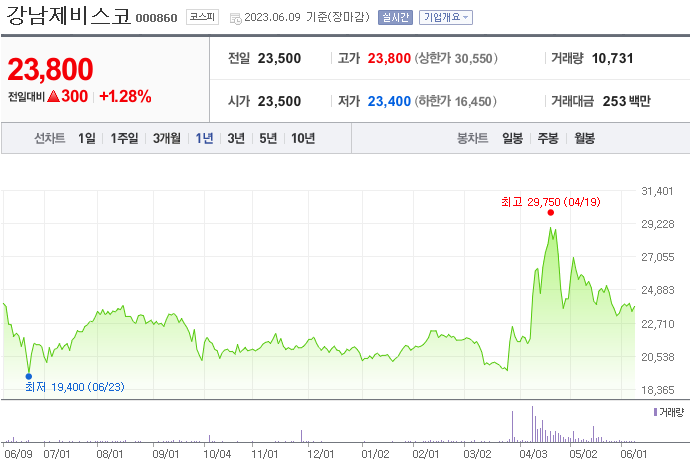Click the +1.28% change percentage
Viewport: 690px width, 468px height.
click(125, 96)
